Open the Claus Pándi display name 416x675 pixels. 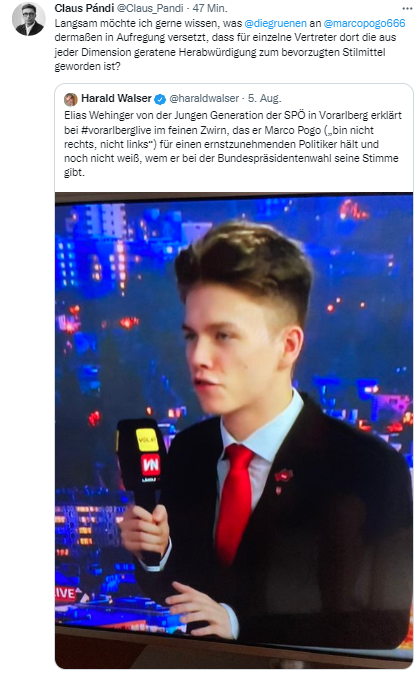tap(84, 8)
